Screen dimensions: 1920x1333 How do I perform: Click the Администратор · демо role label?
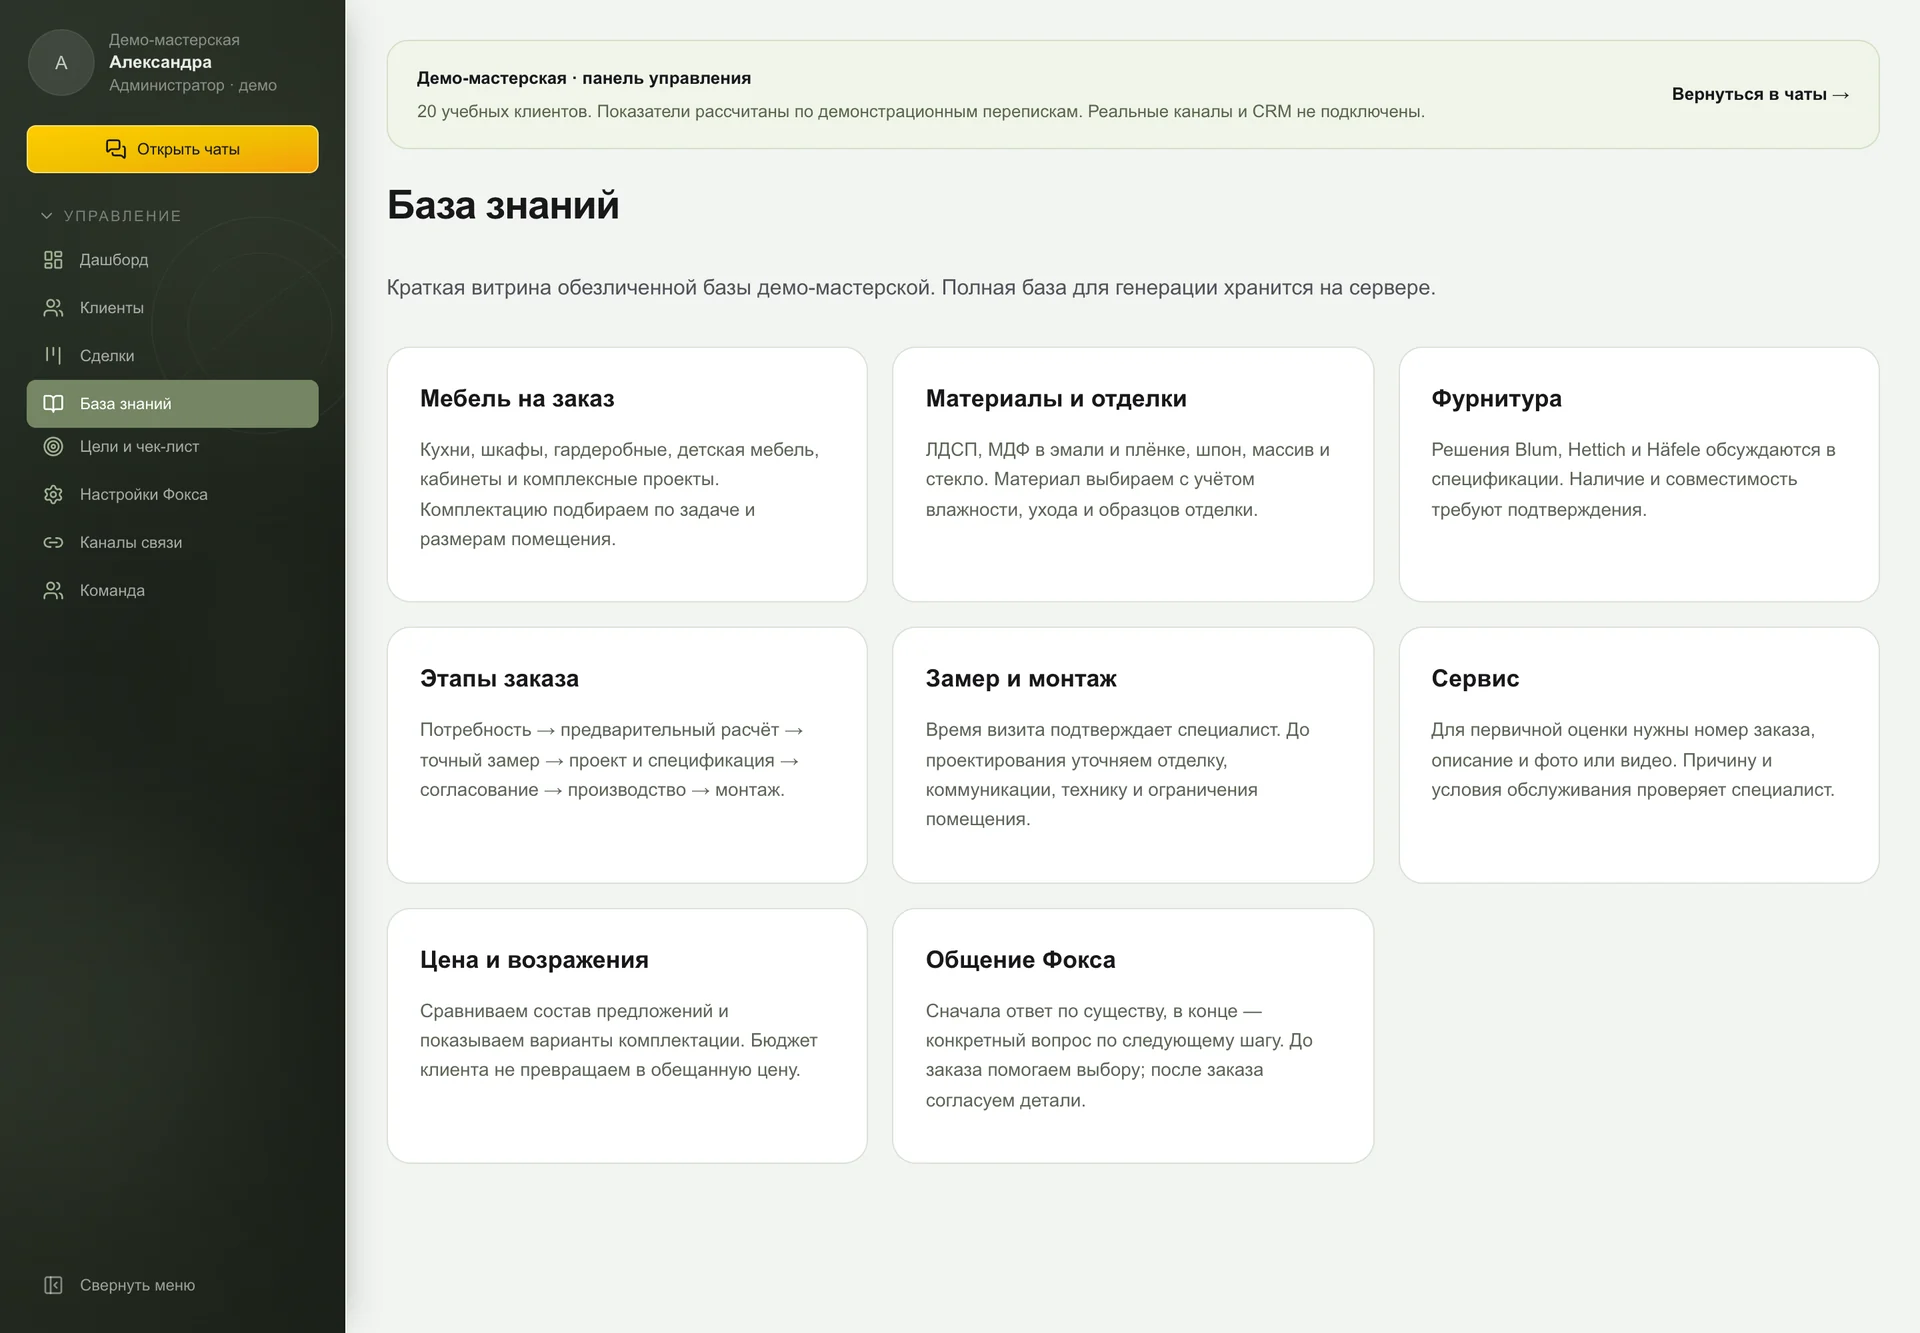tap(193, 85)
